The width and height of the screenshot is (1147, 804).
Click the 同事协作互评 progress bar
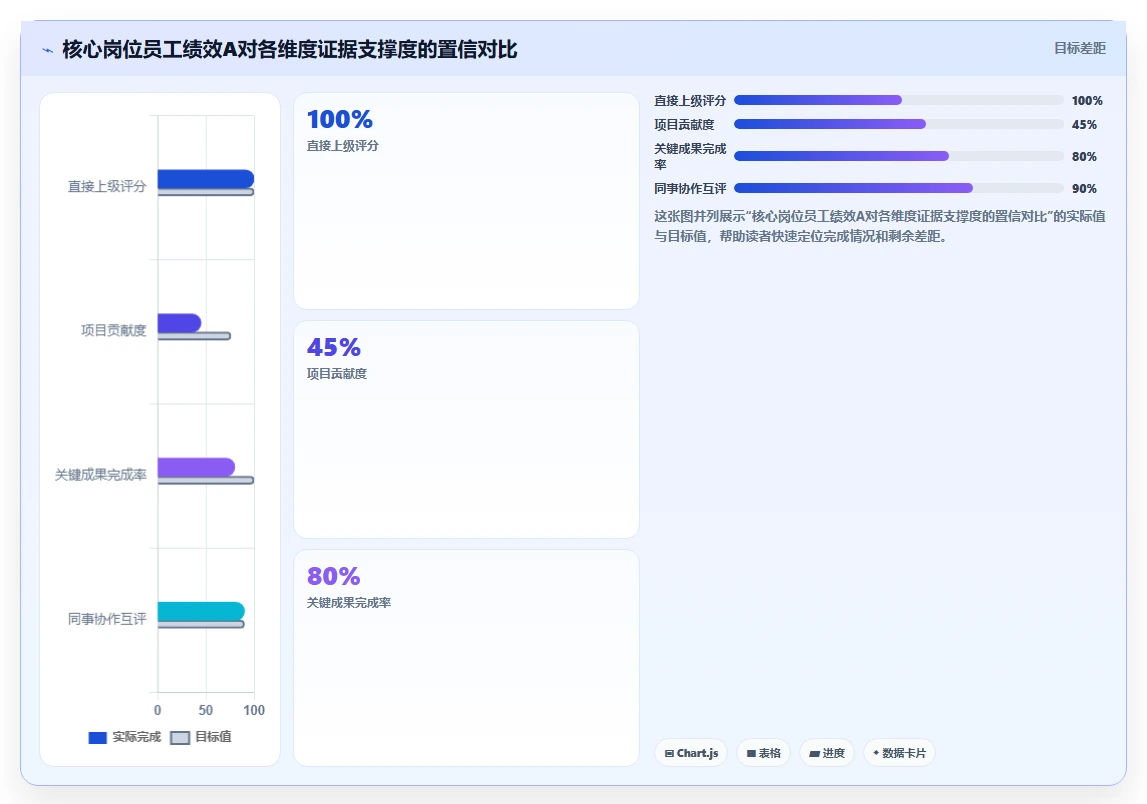pyautogui.click(x=898, y=188)
